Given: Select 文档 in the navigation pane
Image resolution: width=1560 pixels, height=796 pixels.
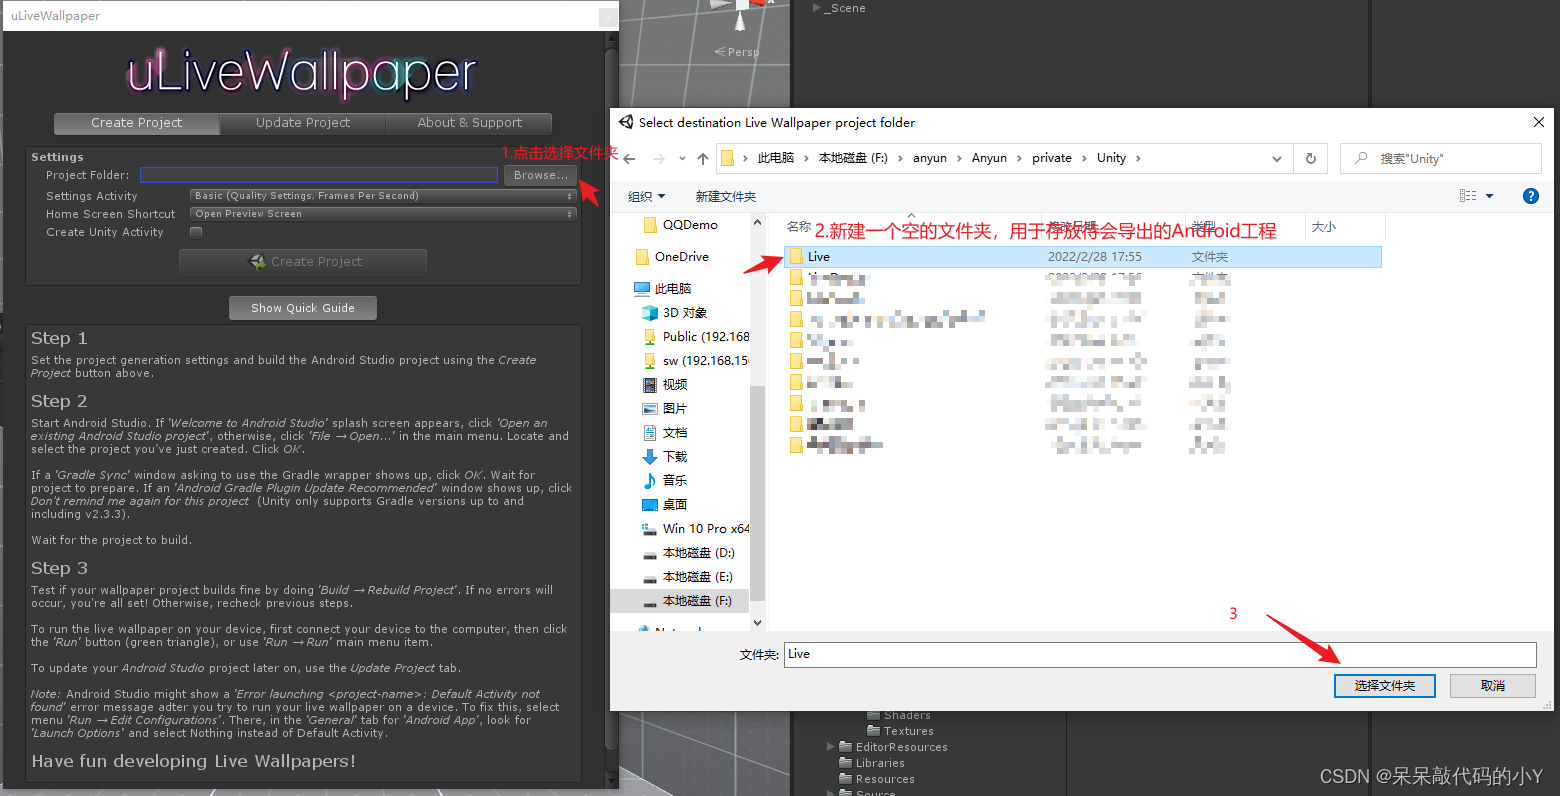Looking at the screenshot, I should 674,433.
